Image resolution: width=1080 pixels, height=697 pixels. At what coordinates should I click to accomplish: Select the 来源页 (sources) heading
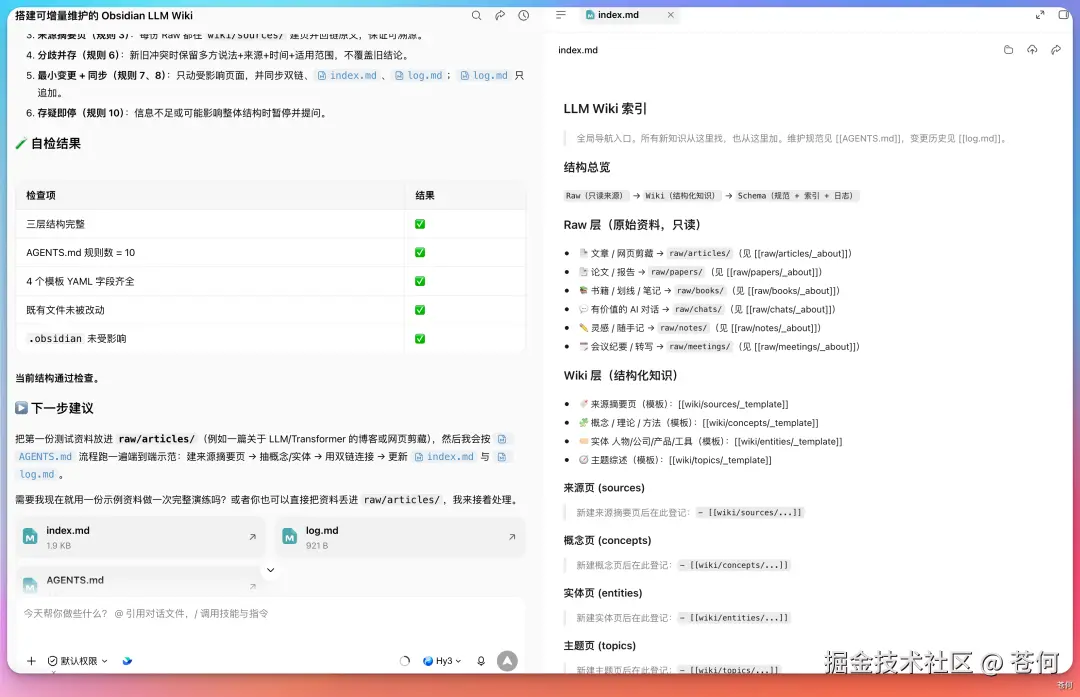tap(604, 488)
